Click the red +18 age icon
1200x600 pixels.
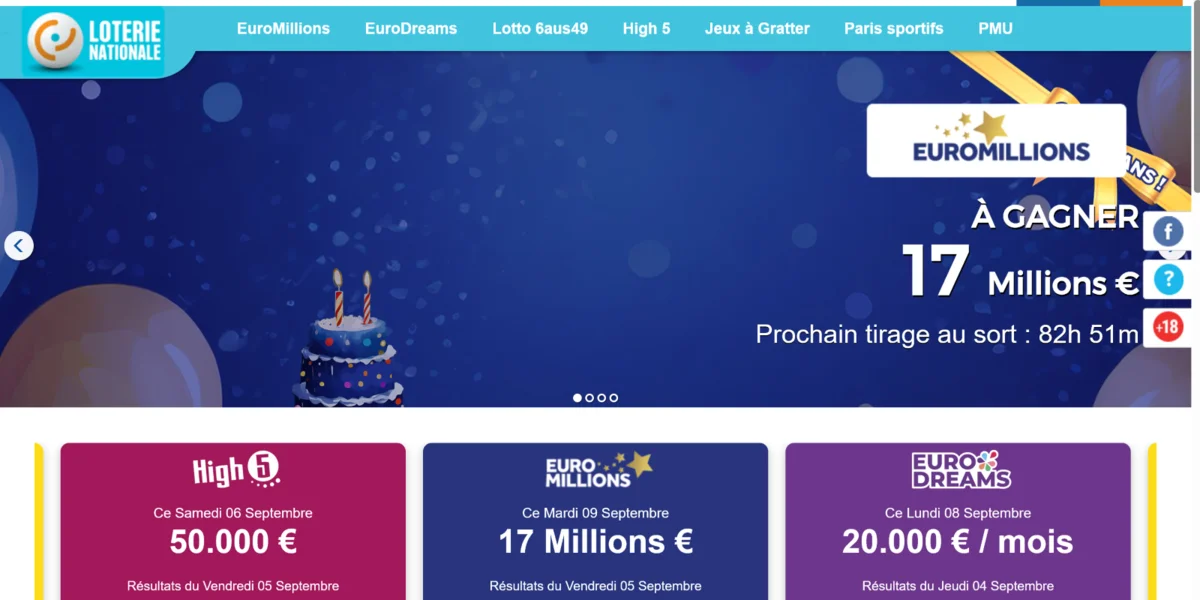[x=1167, y=327]
